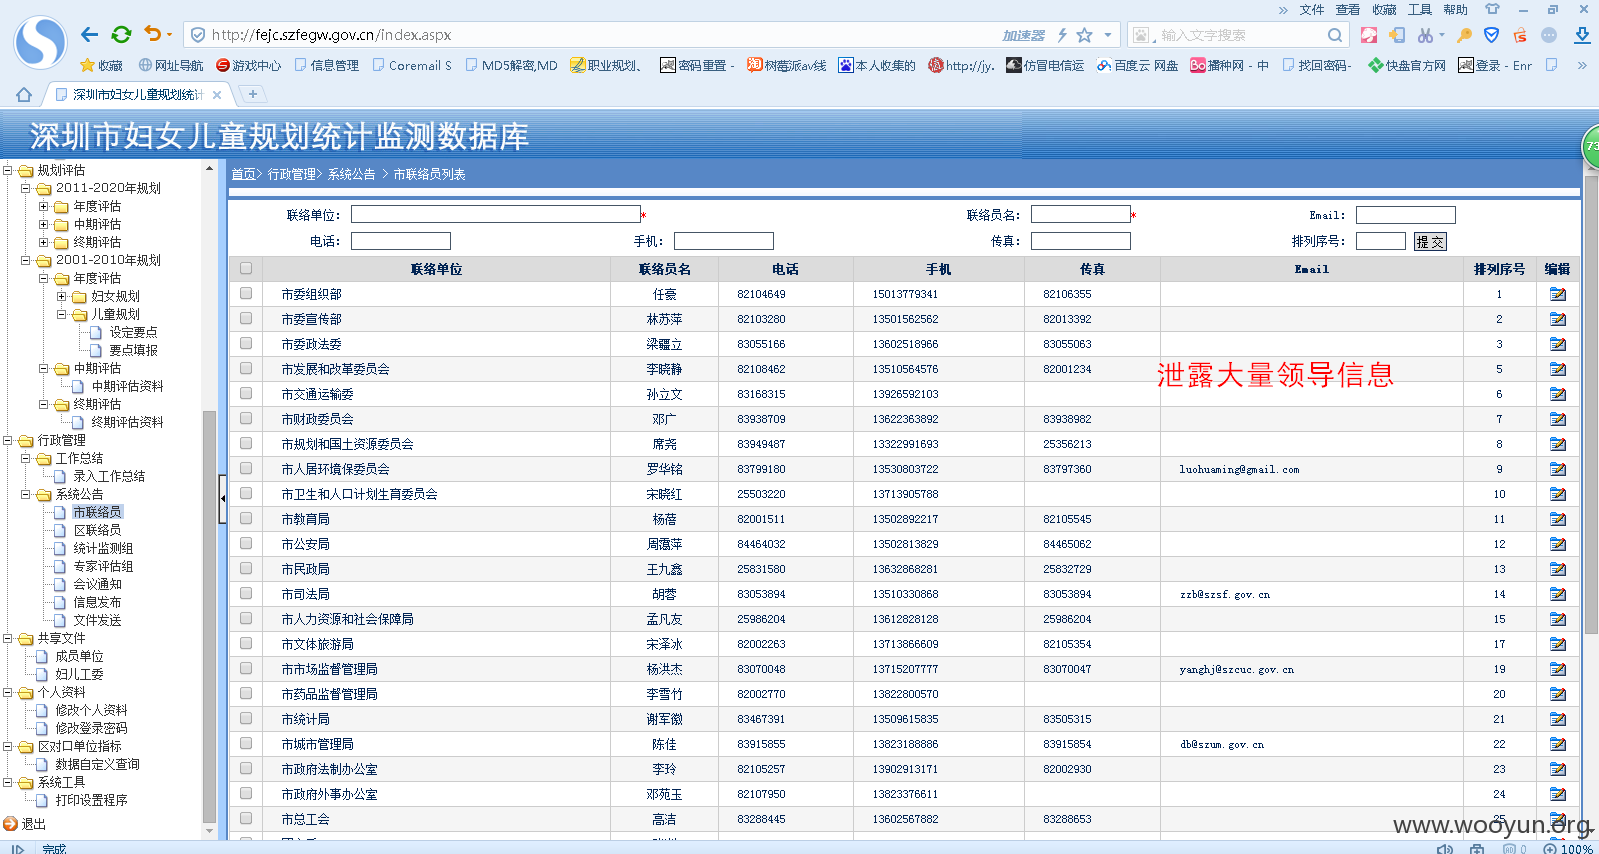This screenshot has width=1599, height=854.
Task: Expand the 妇女规划 tree node
Action: click(62, 296)
